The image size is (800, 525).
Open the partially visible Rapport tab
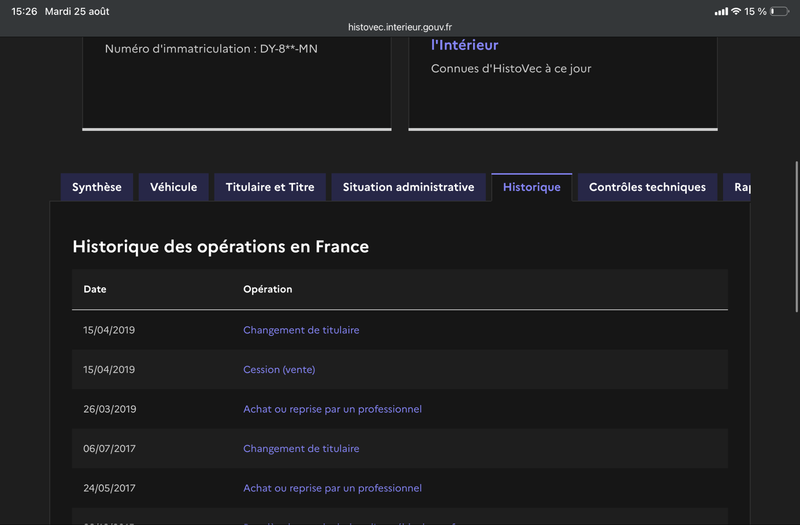click(737, 187)
